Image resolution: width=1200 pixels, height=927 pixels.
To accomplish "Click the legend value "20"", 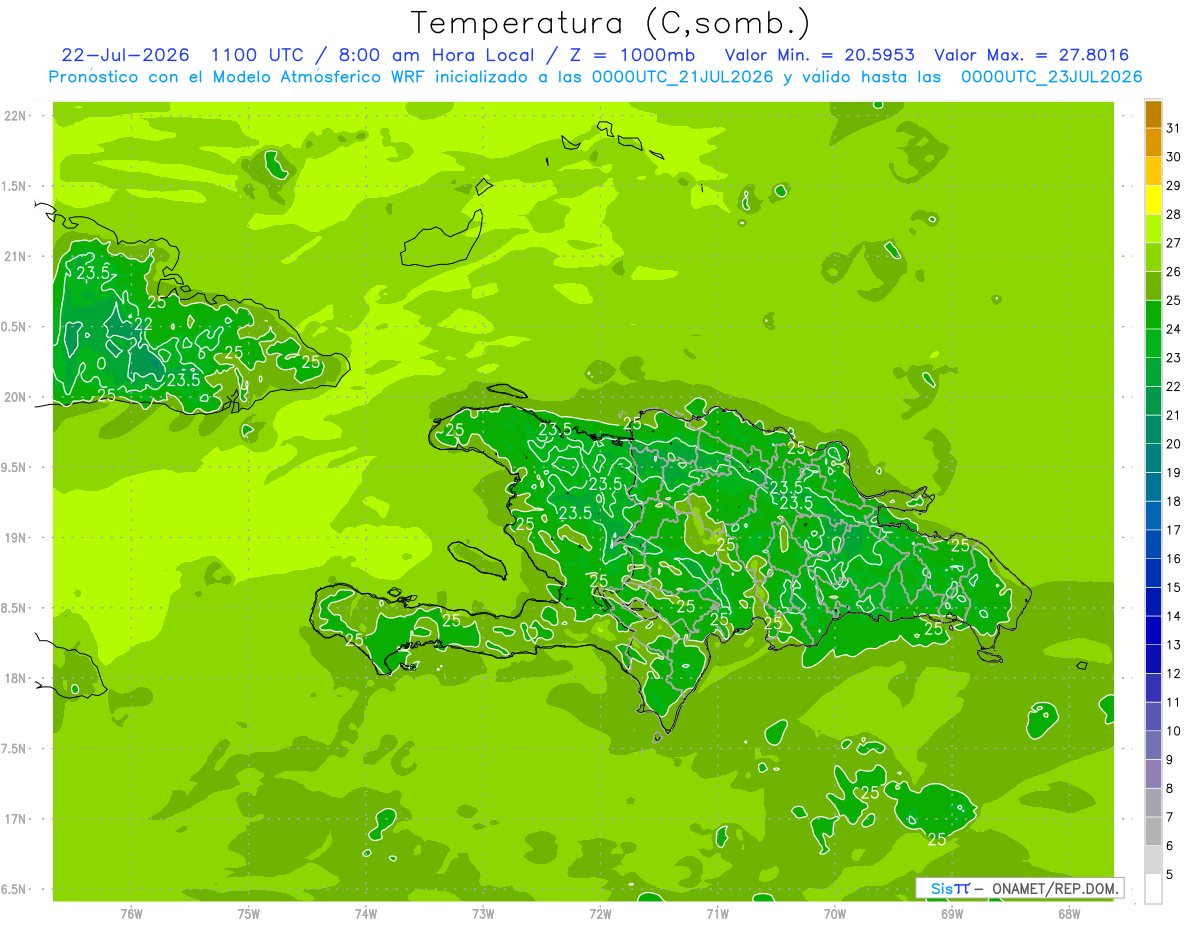I will (x=1174, y=443).
